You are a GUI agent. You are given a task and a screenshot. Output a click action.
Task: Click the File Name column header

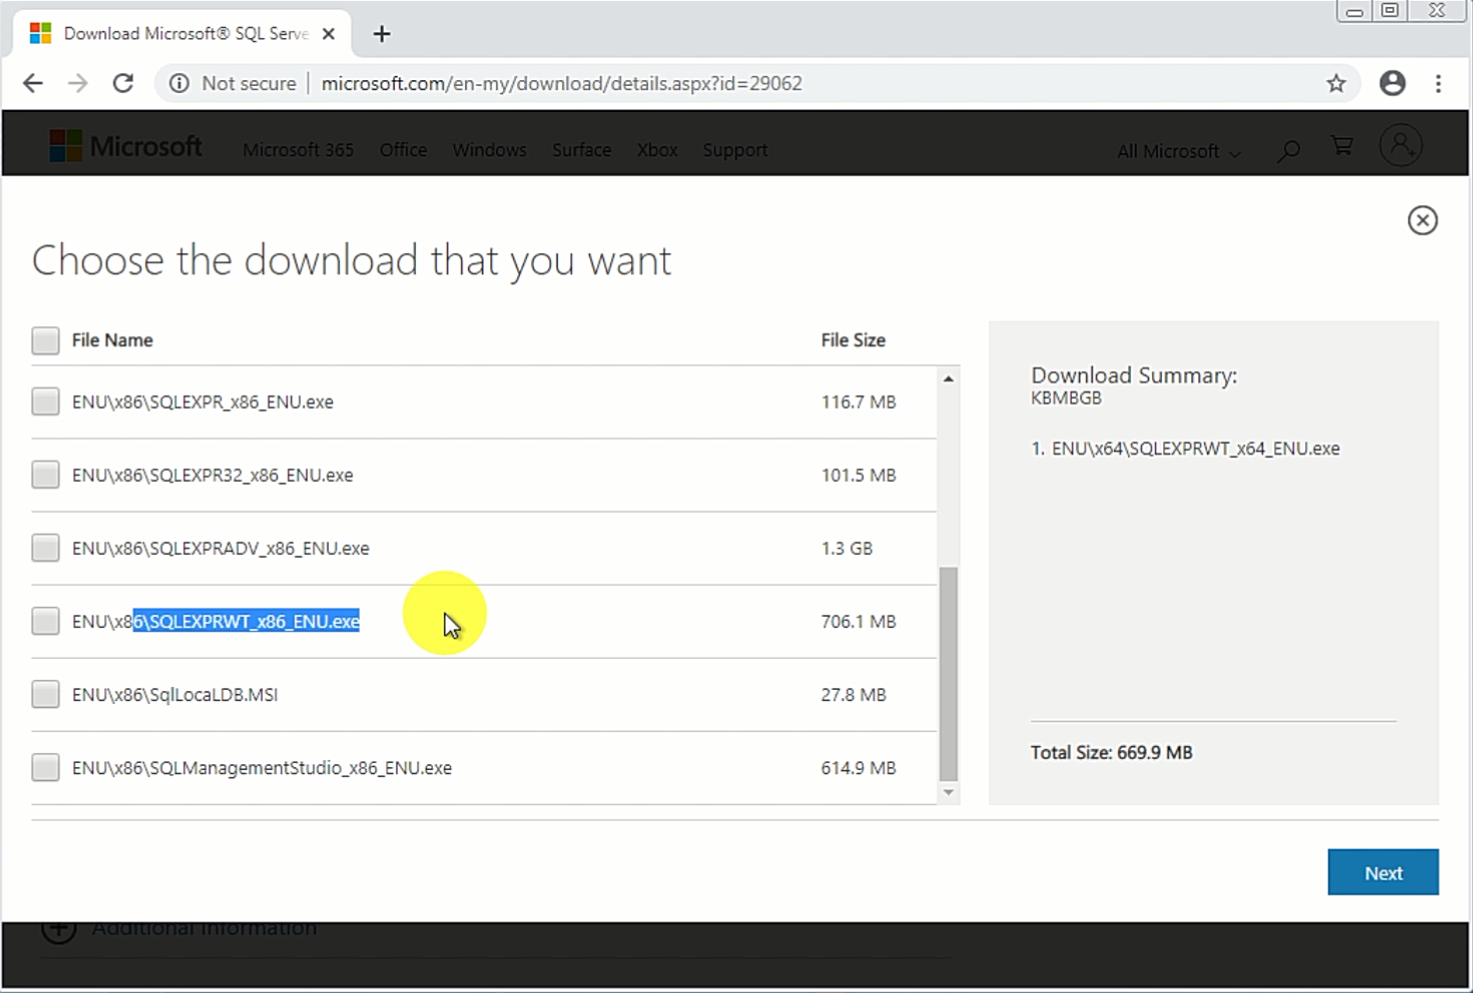[x=112, y=340]
